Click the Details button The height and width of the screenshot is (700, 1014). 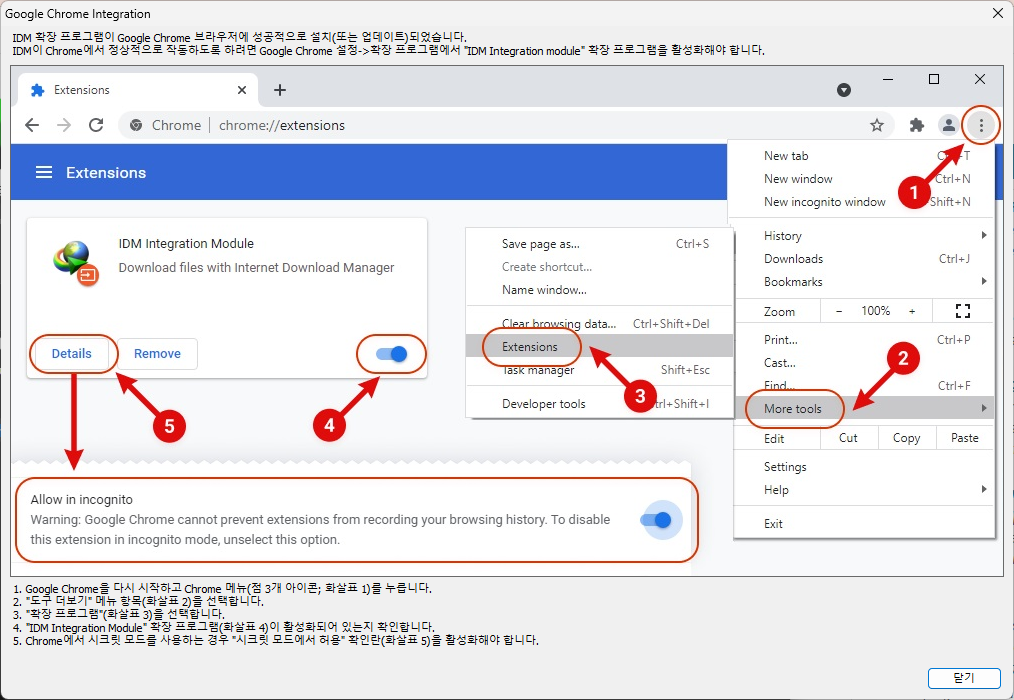click(x=71, y=354)
